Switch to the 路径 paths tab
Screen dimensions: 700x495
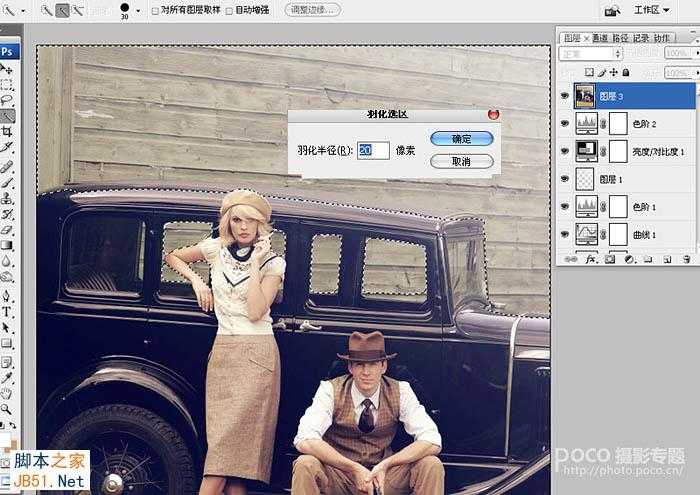click(x=620, y=38)
